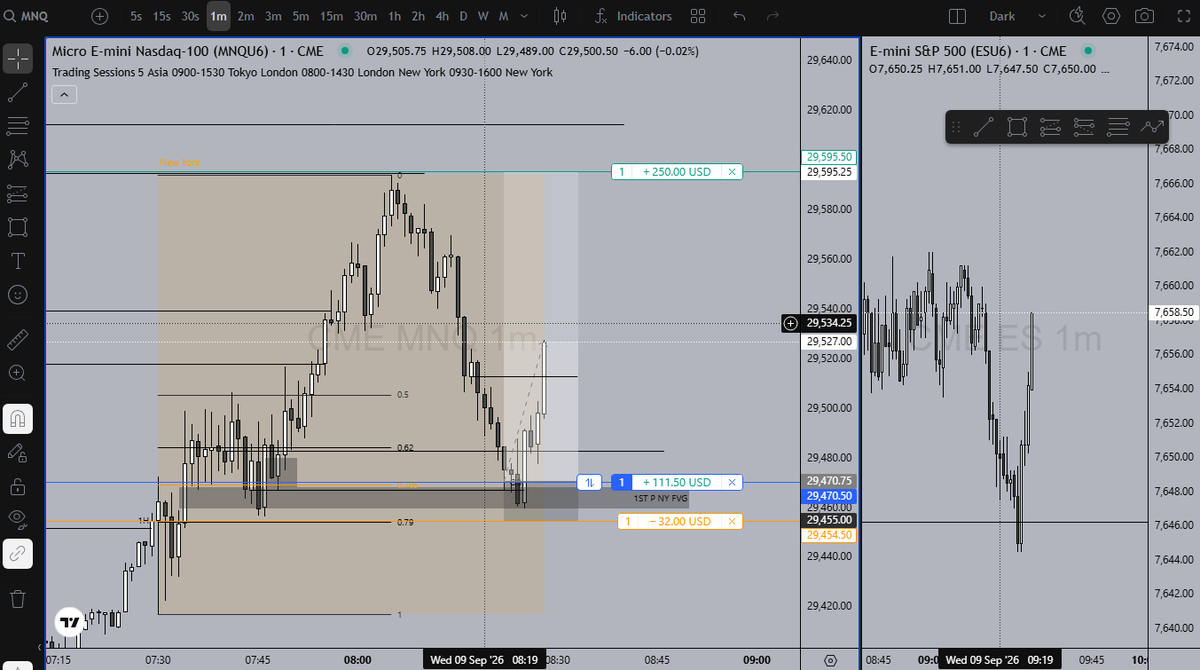The height and width of the screenshot is (670, 1200).
Task: Close the +250.00 USD take profit order
Action: pos(731,172)
